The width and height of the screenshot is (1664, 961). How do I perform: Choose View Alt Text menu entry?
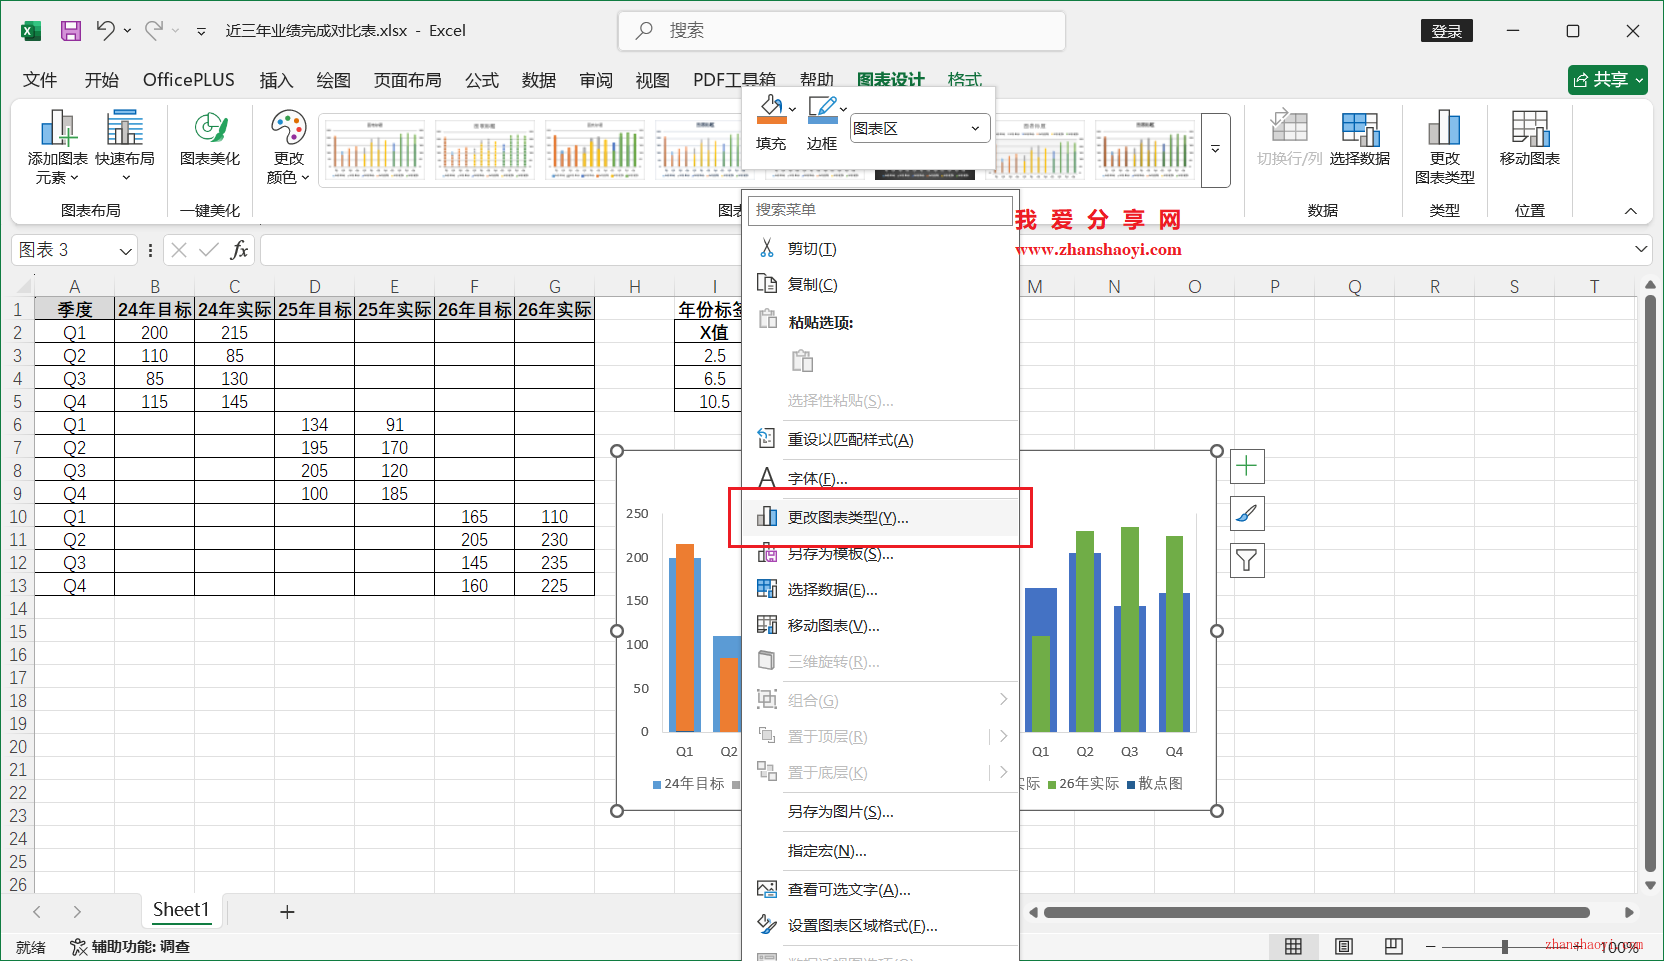pyautogui.click(x=880, y=889)
